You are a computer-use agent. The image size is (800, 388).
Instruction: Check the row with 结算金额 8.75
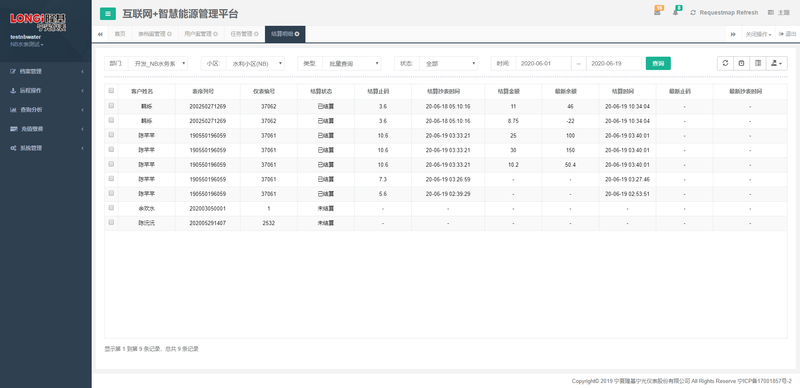tap(111, 120)
